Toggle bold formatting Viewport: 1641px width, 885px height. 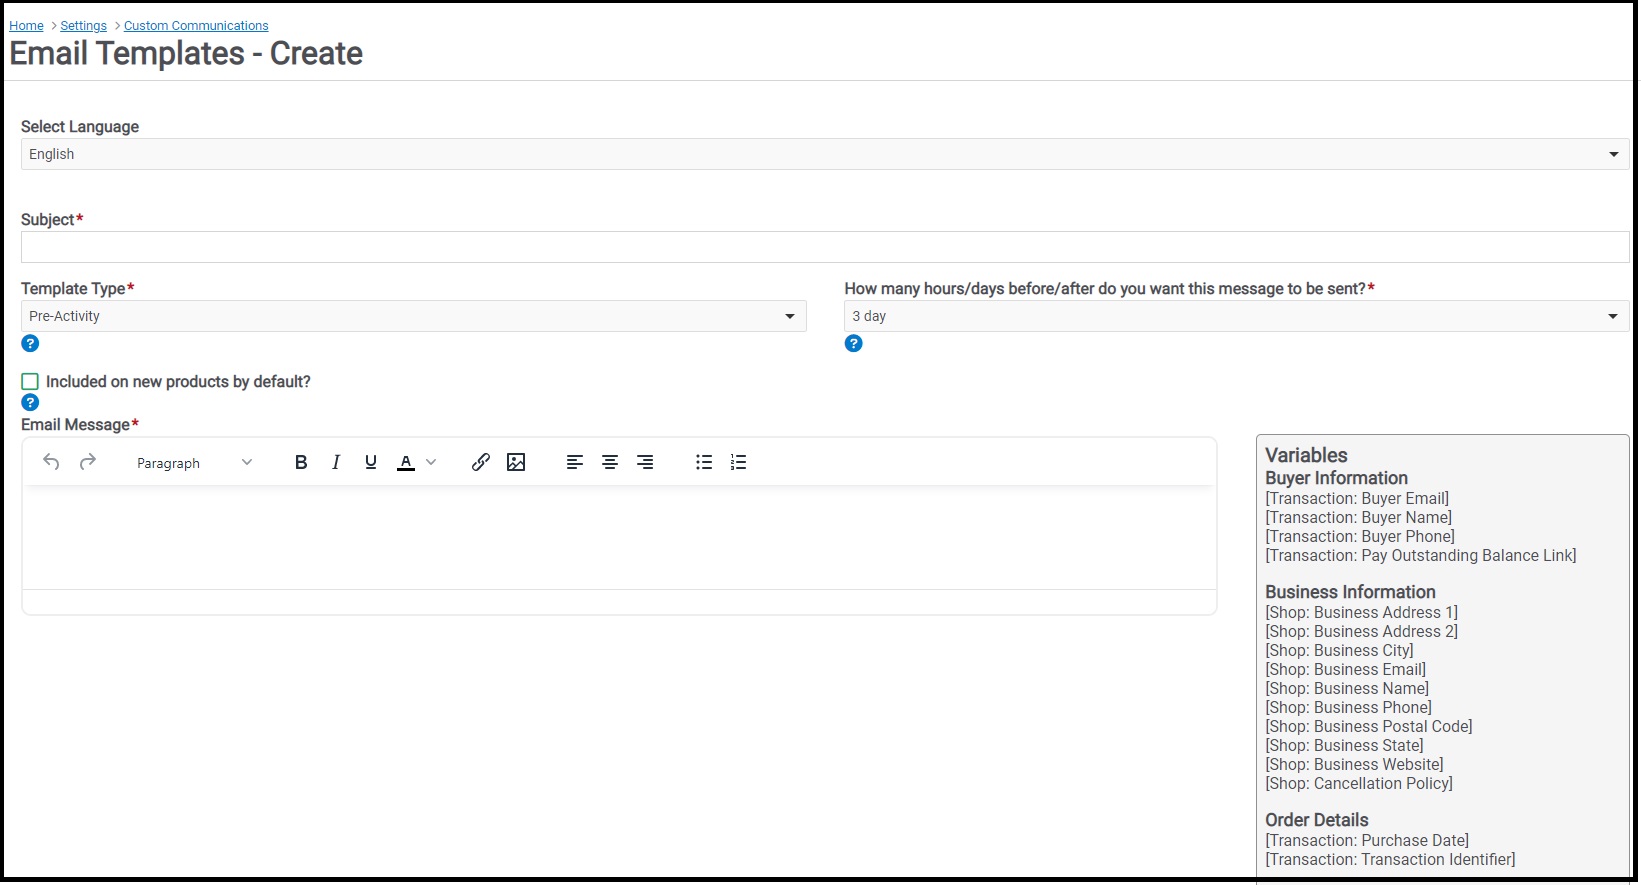click(301, 462)
